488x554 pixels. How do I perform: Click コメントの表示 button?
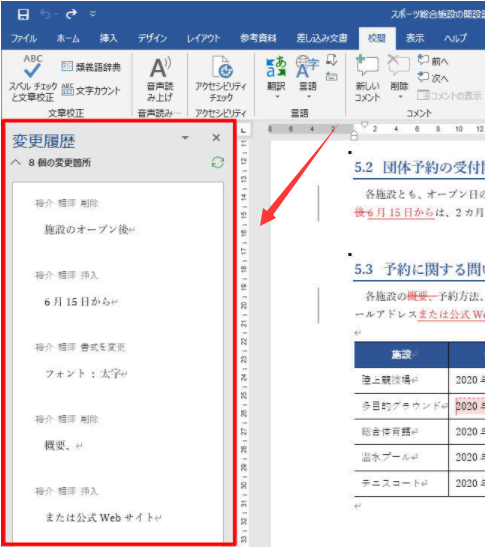pos(449,95)
